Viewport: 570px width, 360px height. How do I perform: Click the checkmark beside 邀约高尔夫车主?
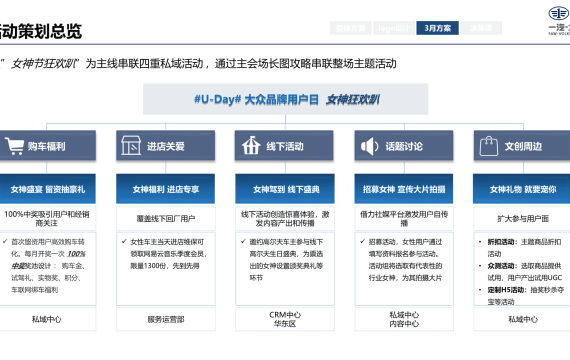click(243, 241)
